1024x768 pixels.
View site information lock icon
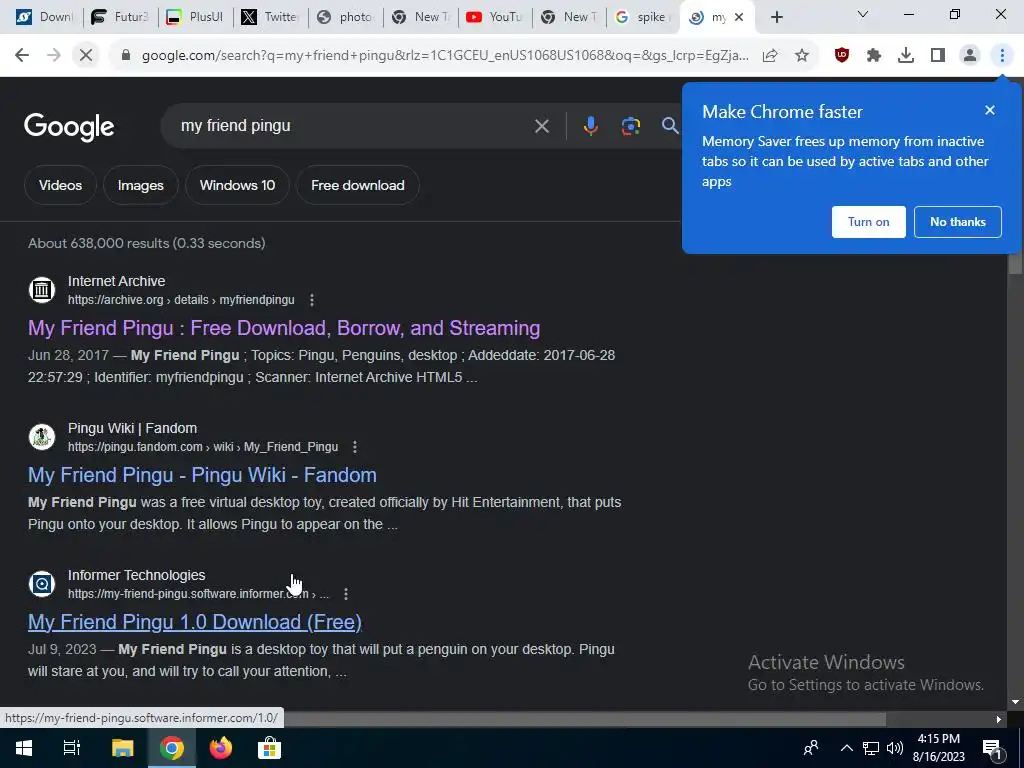tap(125, 56)
